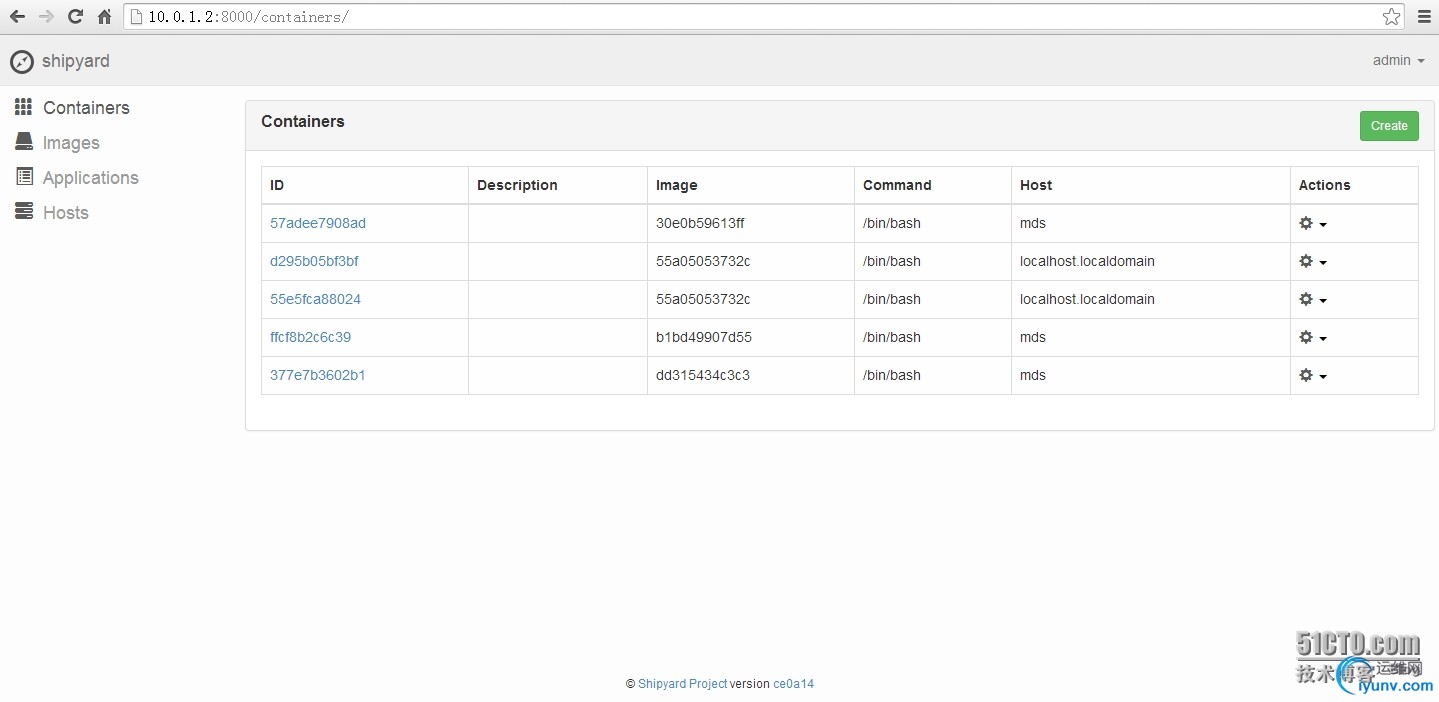
Task: Open gear actions for container 55e5fca88024
Action: coord(1312,300)
